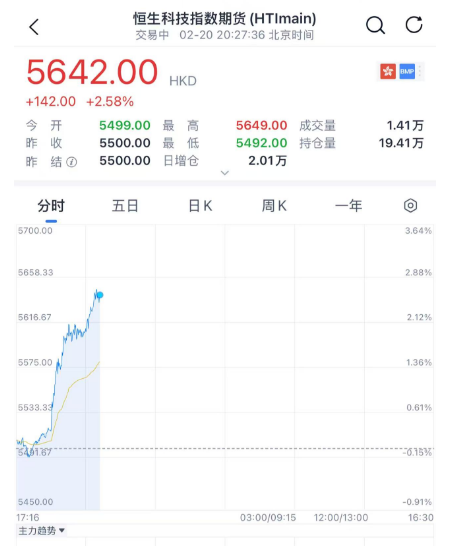
Task: Tap the 5575.00 axis label
Action: (35, 362)
